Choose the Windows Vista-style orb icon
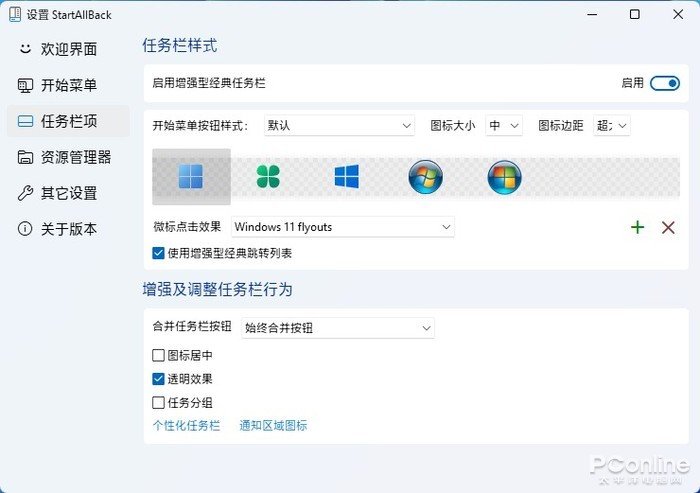This screenshot has height=493, width=700. pos(504,177)
